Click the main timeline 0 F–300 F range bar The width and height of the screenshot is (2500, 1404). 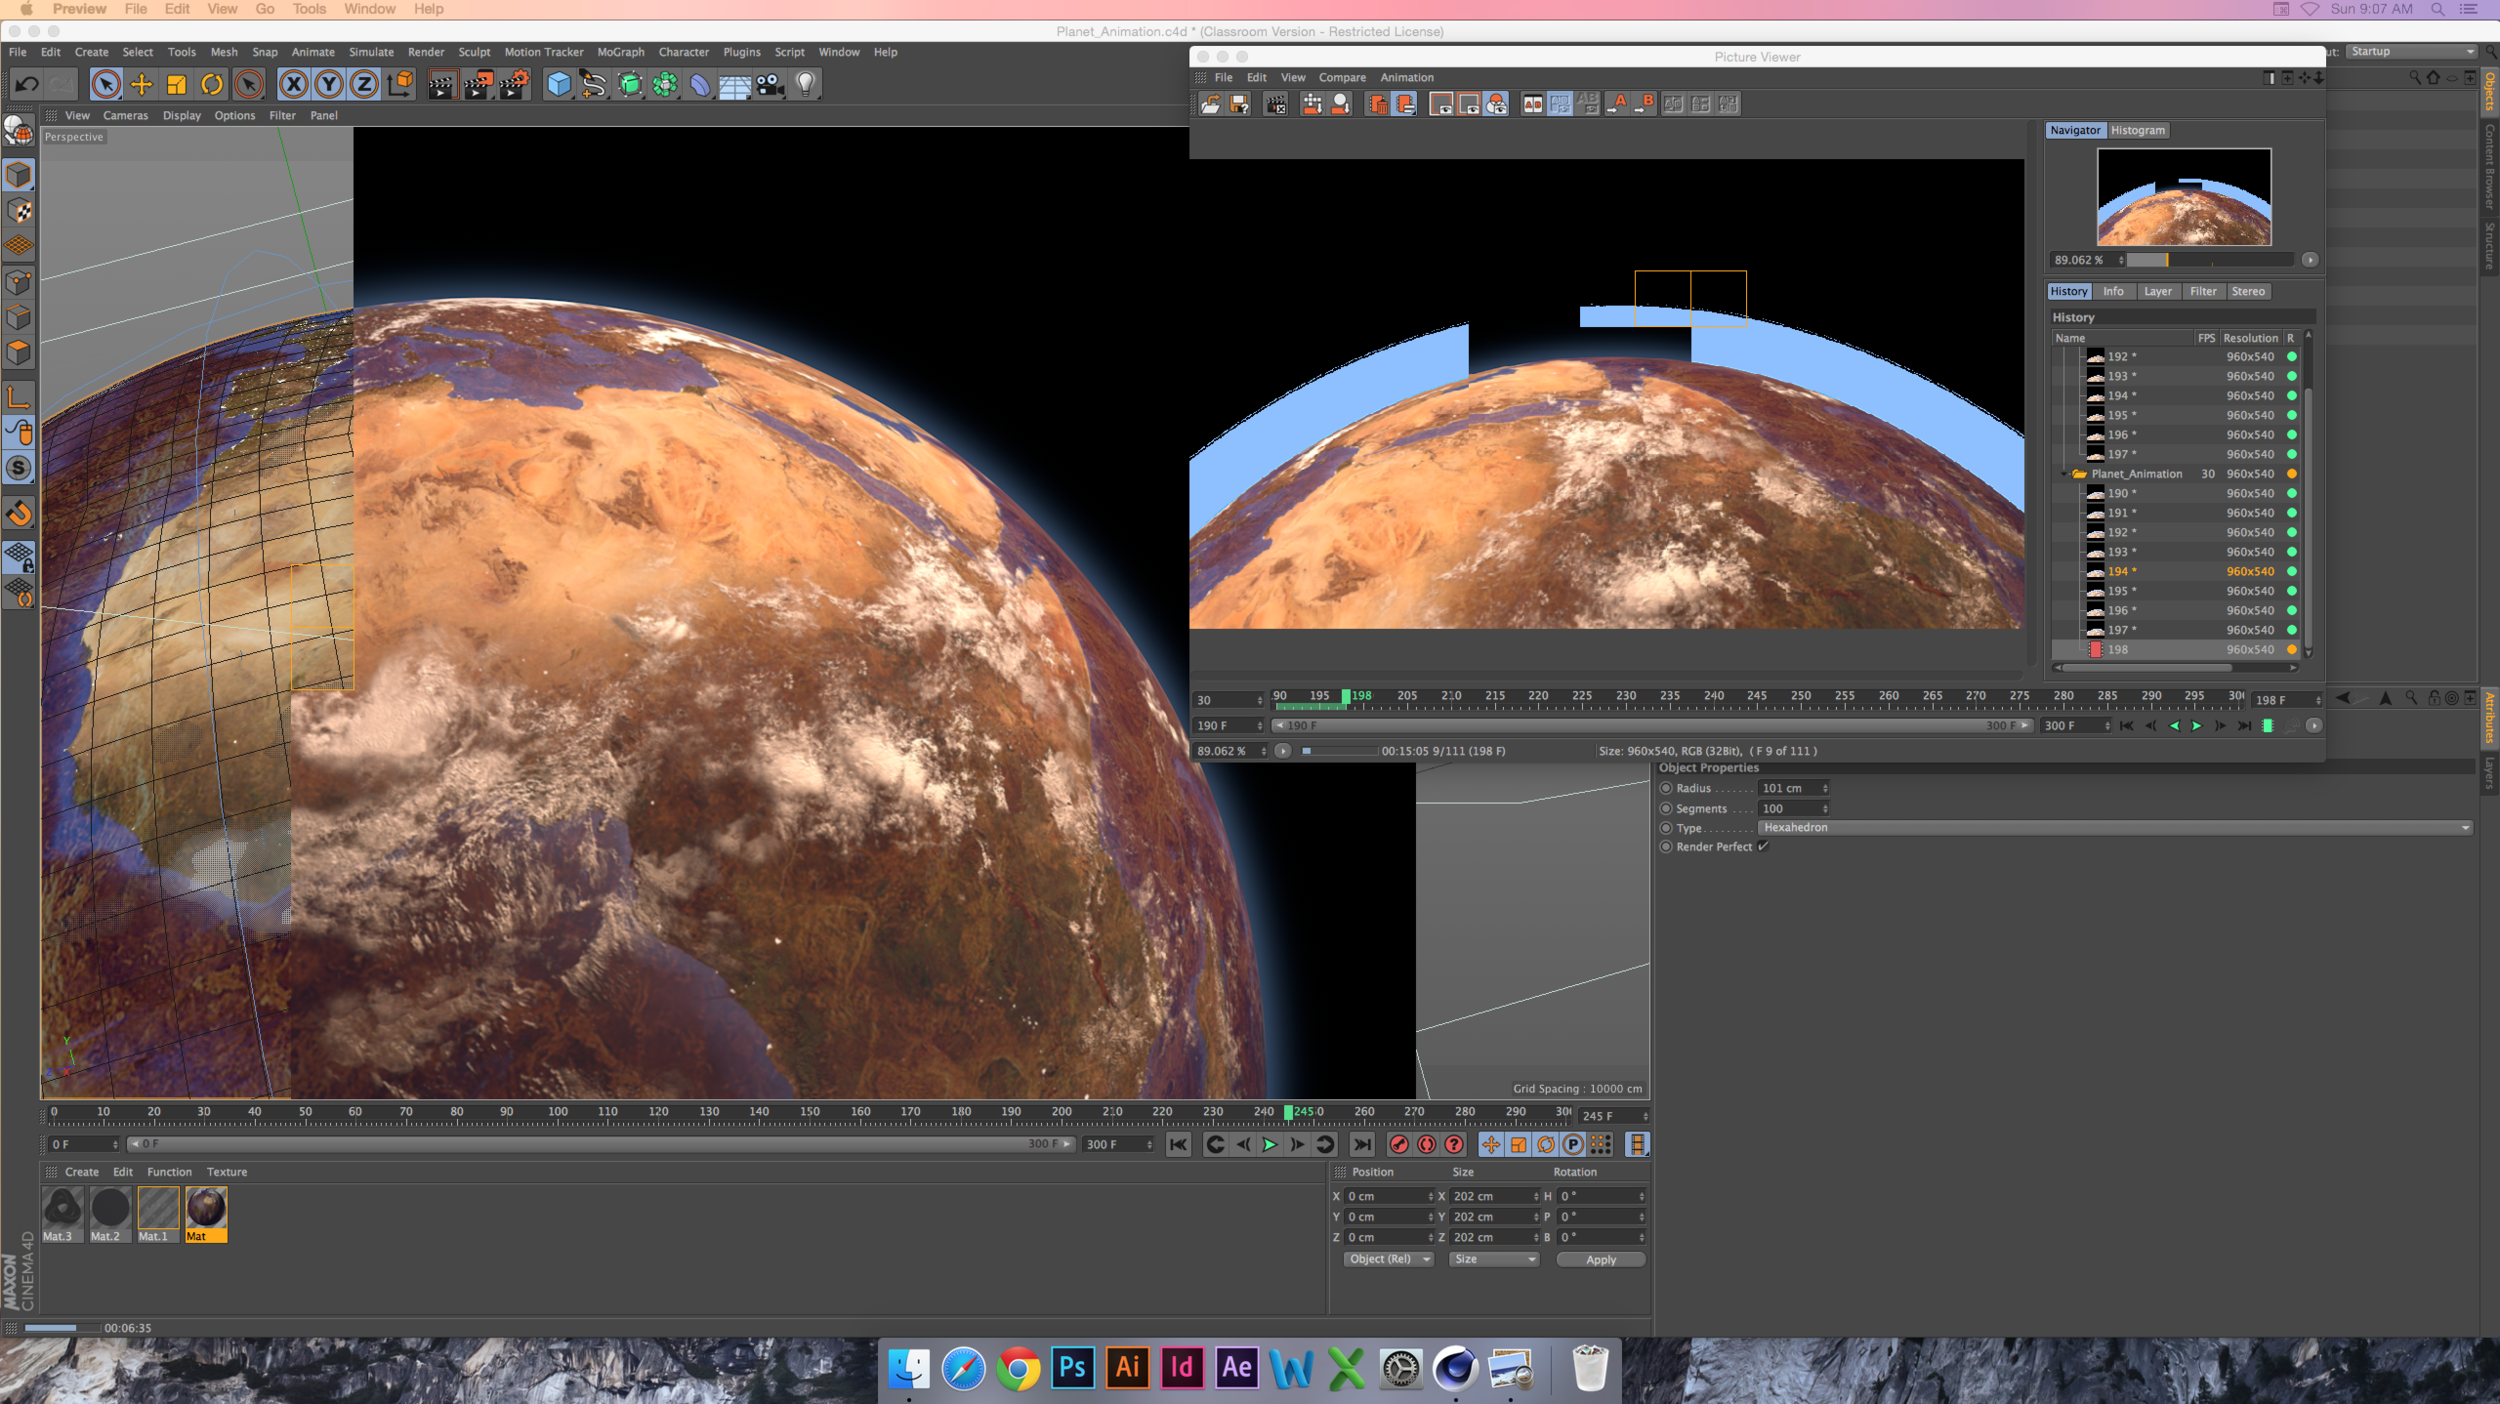coord(602,1144)
